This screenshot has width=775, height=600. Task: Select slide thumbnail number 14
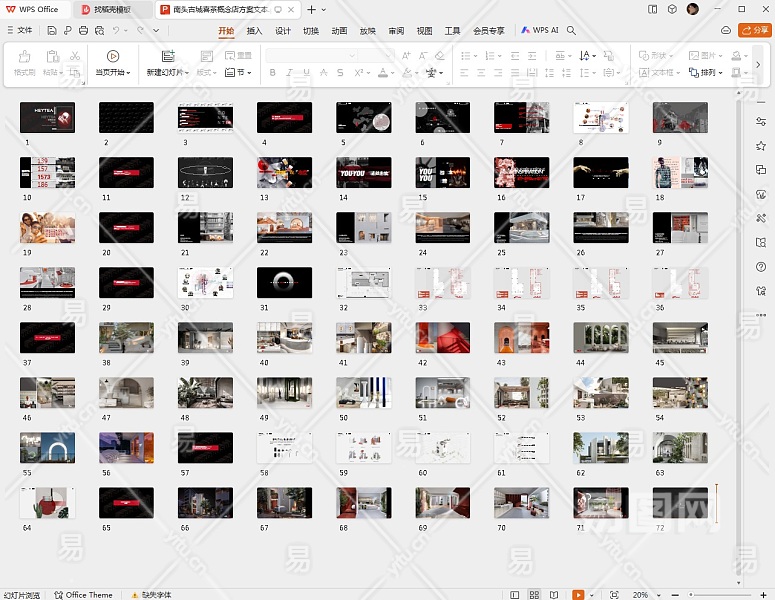(x=363, y=173)
